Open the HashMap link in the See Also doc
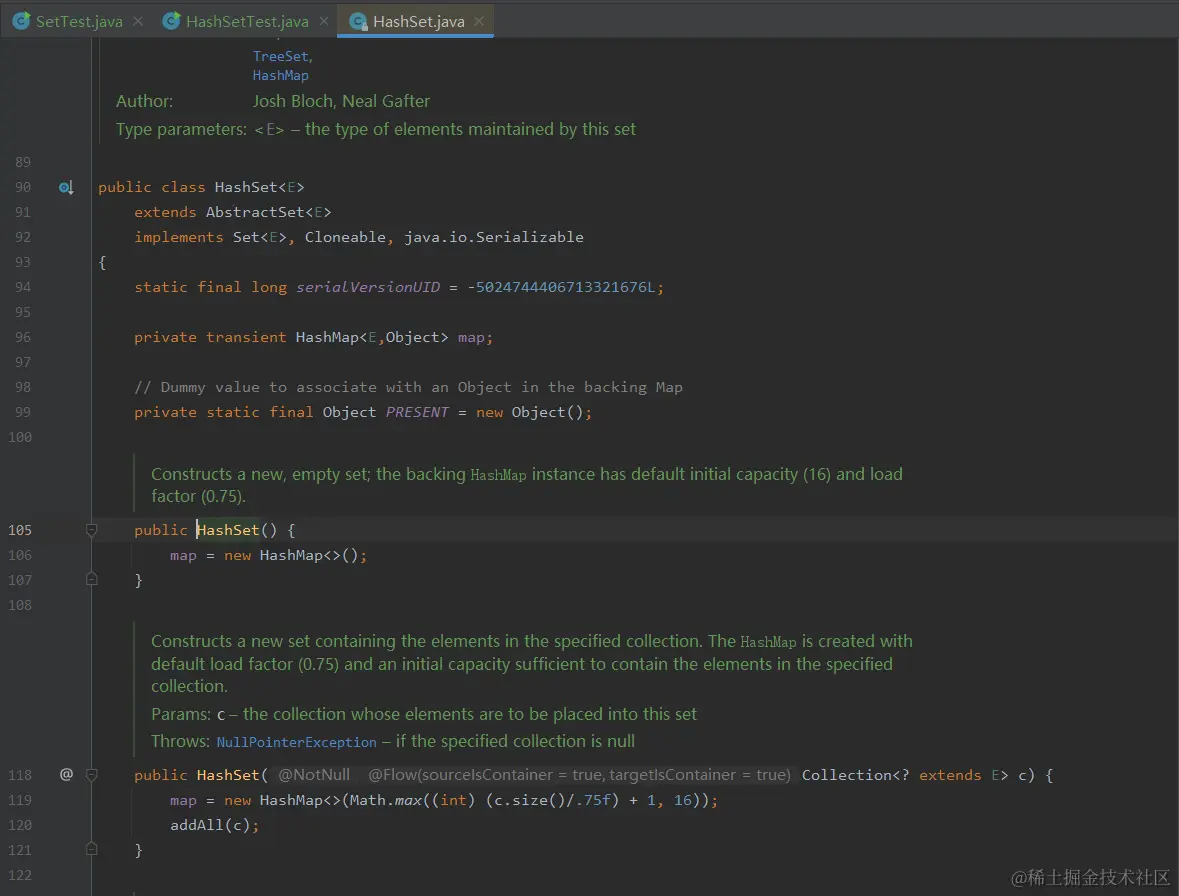The image size is (1179, 896). coord(280,75)
